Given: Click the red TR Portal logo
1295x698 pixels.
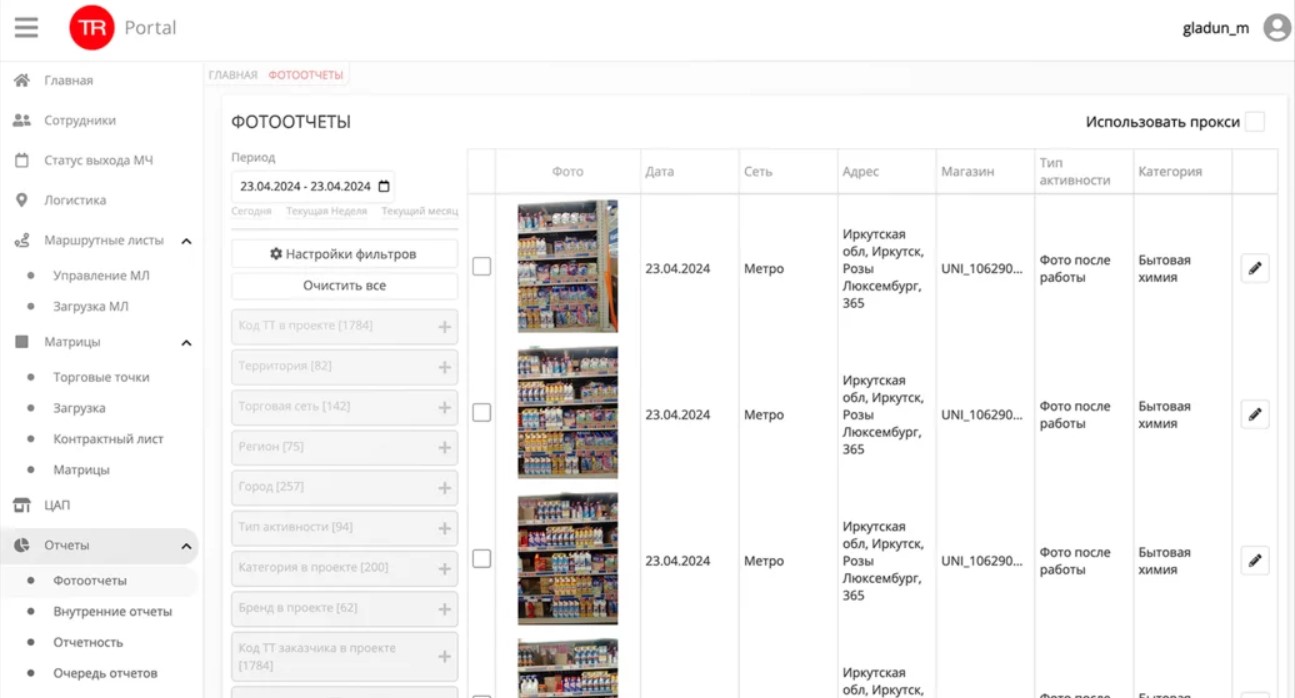Looking at the screenshot, I should (x=92, y=28).
